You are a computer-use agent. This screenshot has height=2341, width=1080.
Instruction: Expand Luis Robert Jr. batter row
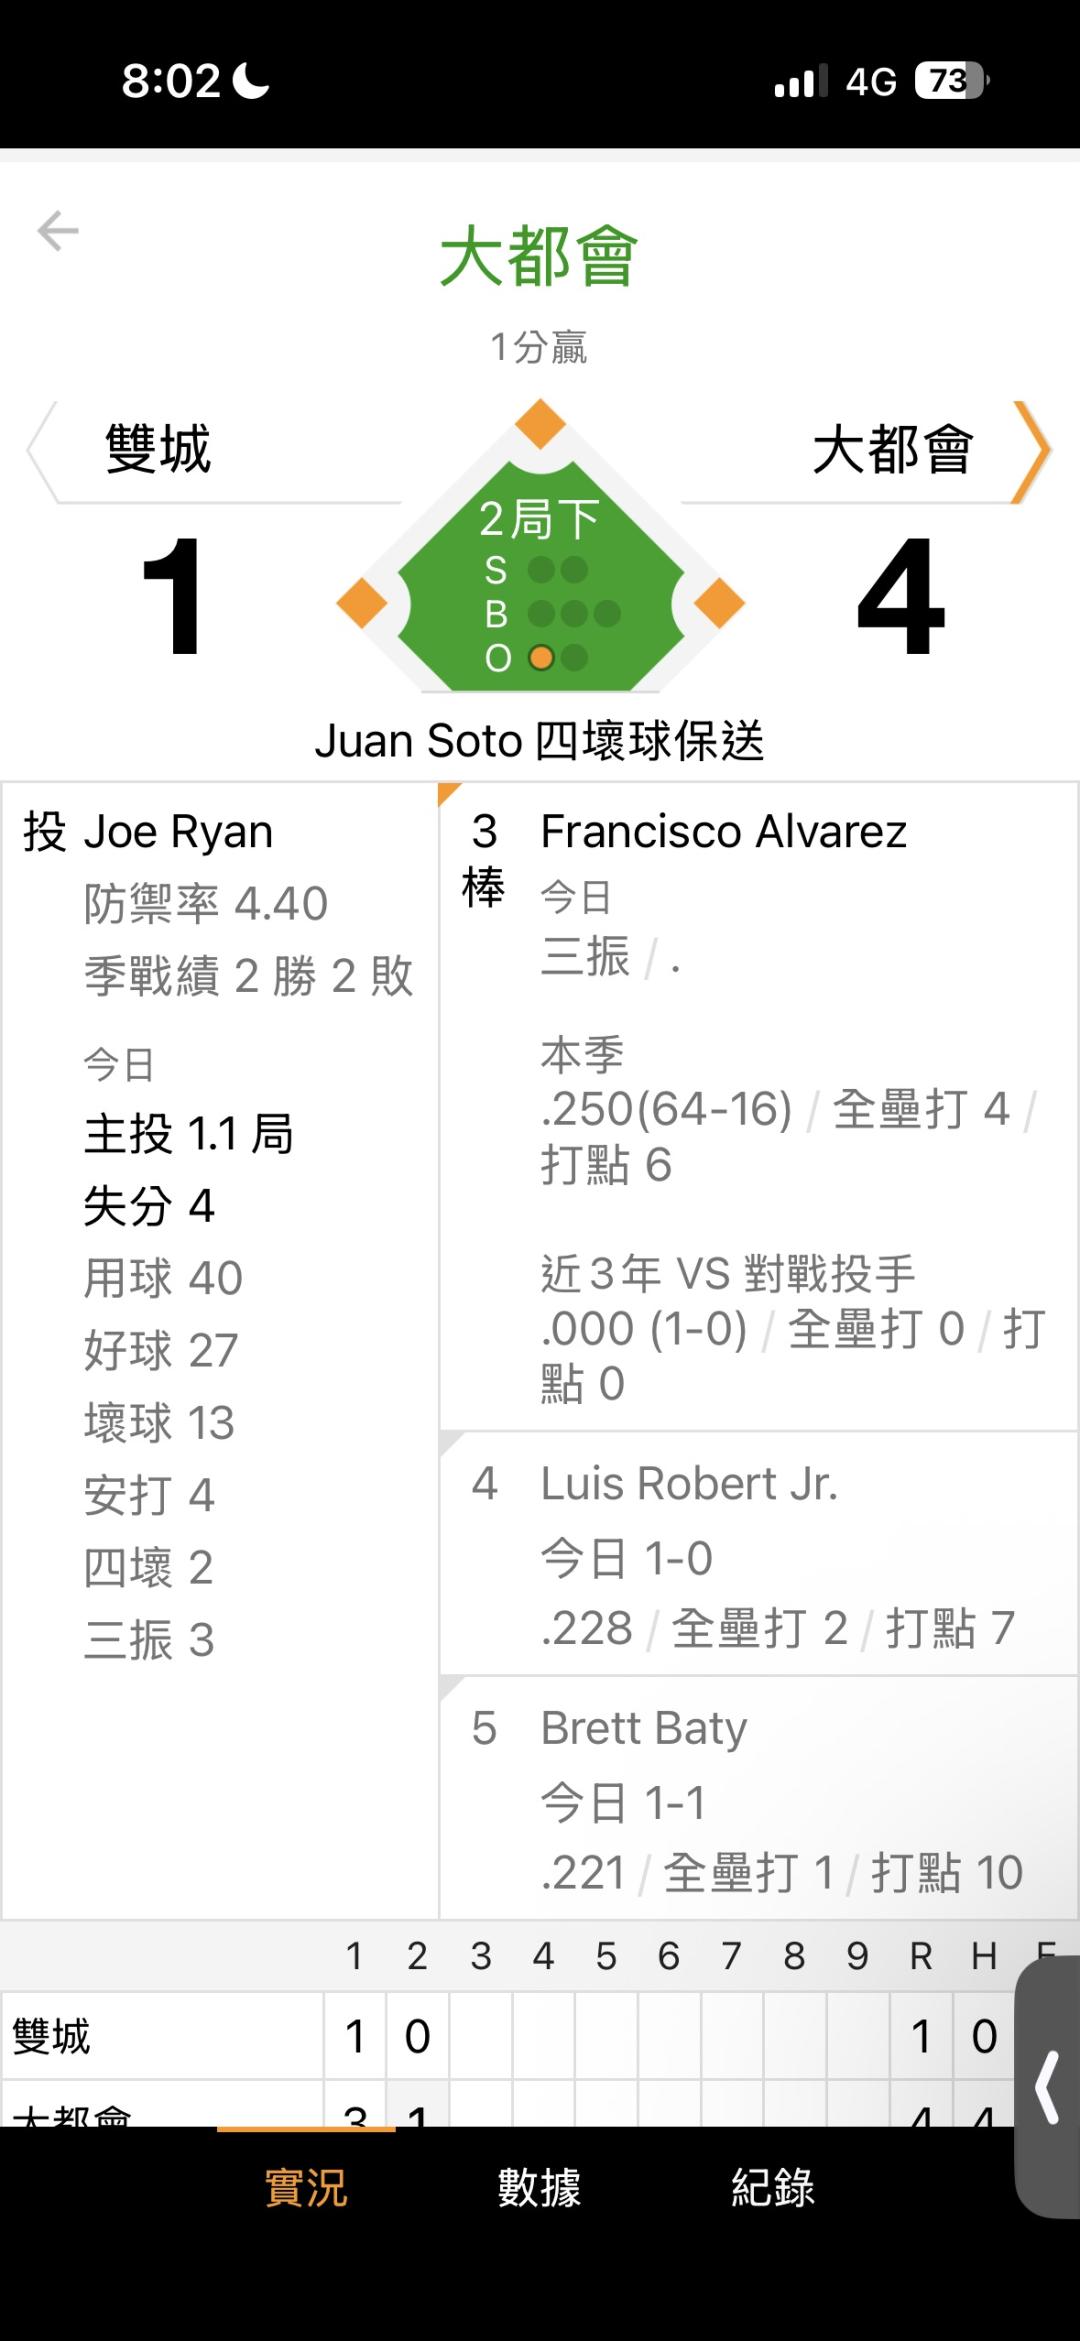pyautogui.click(x=757, y=1553)
